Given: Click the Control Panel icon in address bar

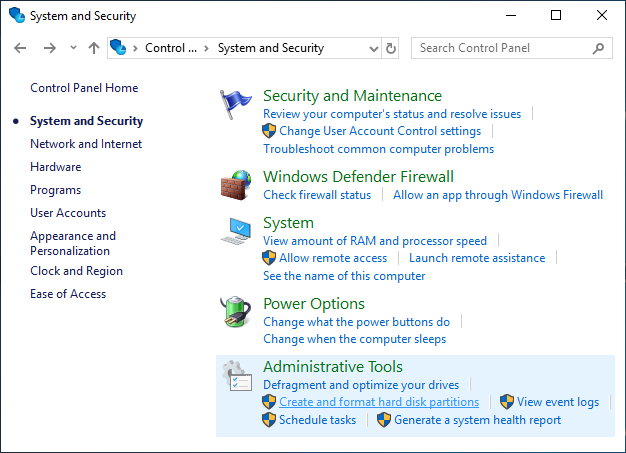Looking at the screenshot, I should (x=118, y=47).
